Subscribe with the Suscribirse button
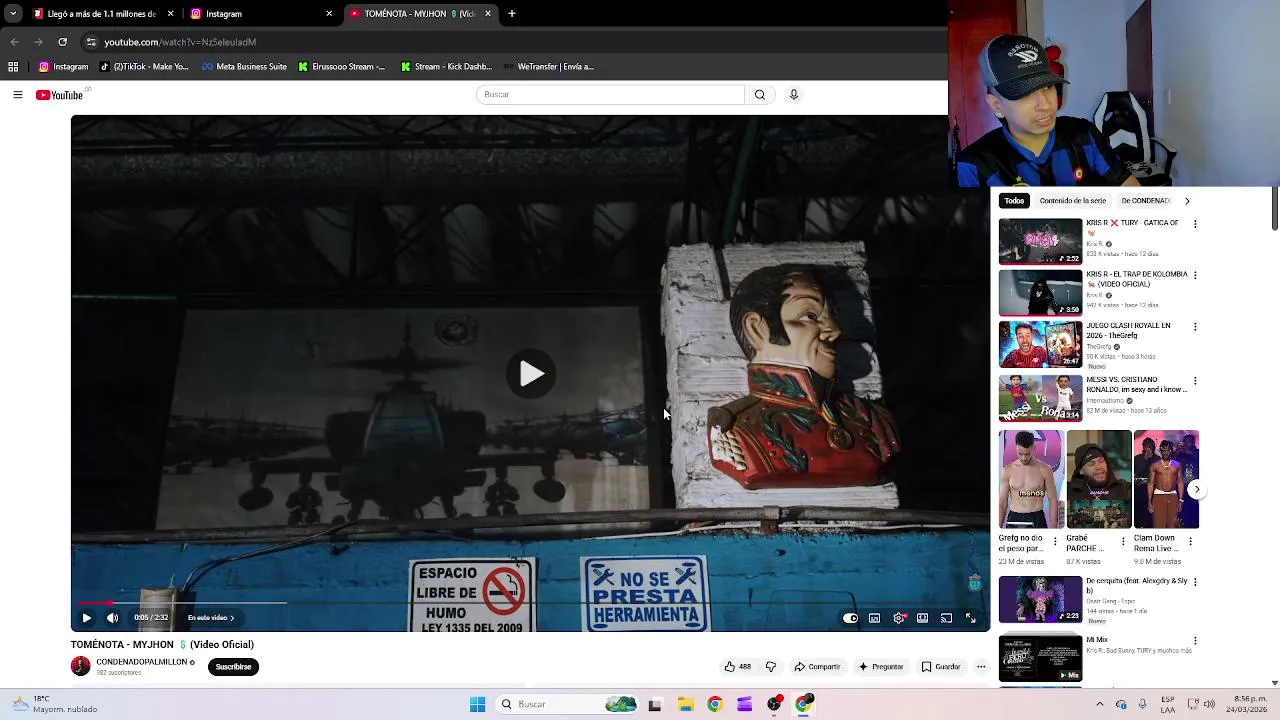Viewport: 1280px width, 720px height. click(234, 667)
